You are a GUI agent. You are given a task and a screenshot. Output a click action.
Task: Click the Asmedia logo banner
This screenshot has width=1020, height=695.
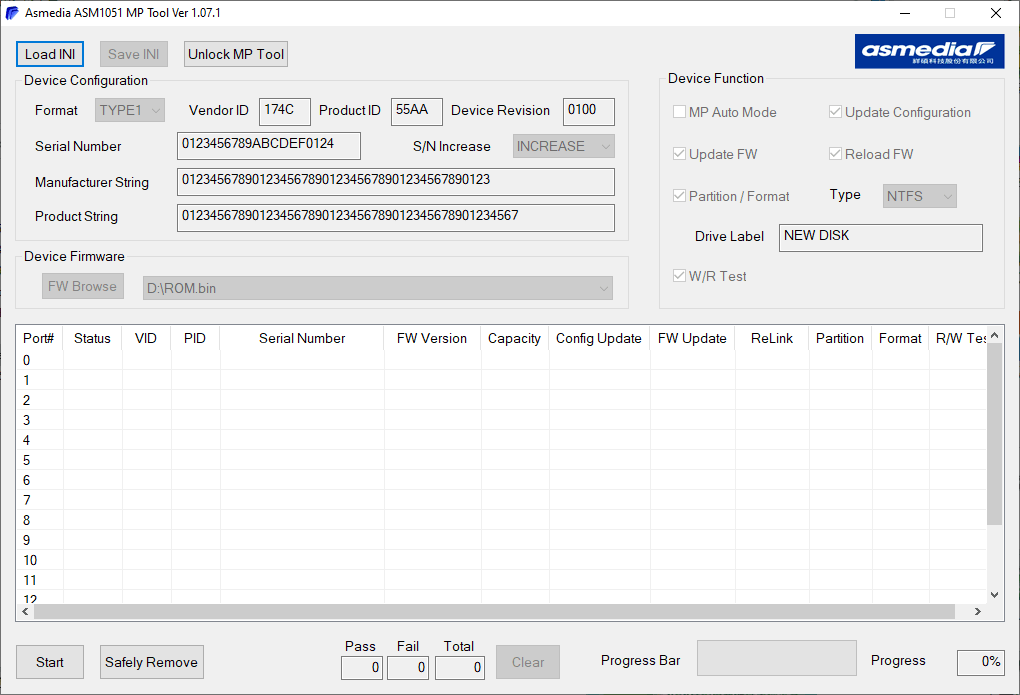[x=929, y=51]
